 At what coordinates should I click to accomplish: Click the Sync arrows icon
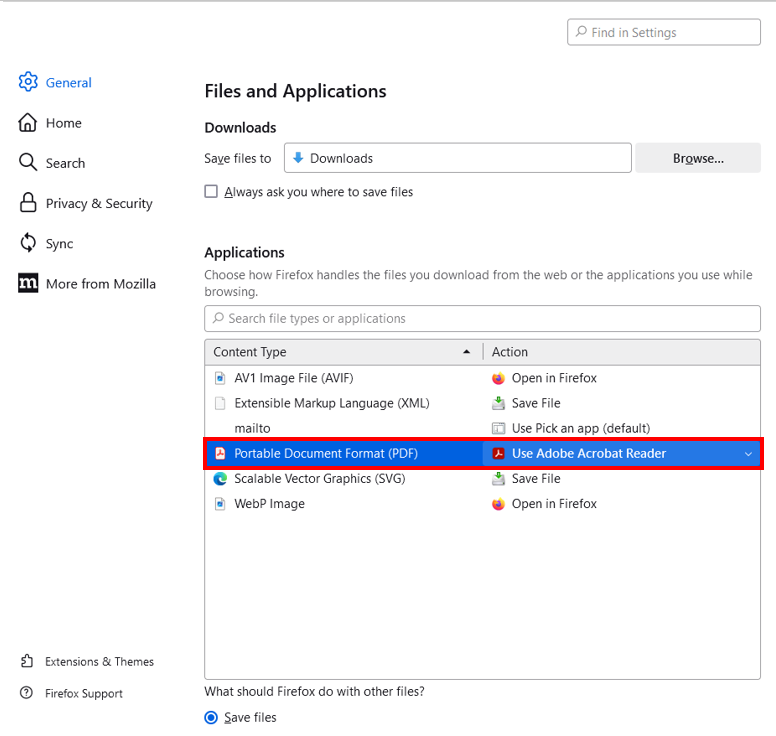[28, 243]
